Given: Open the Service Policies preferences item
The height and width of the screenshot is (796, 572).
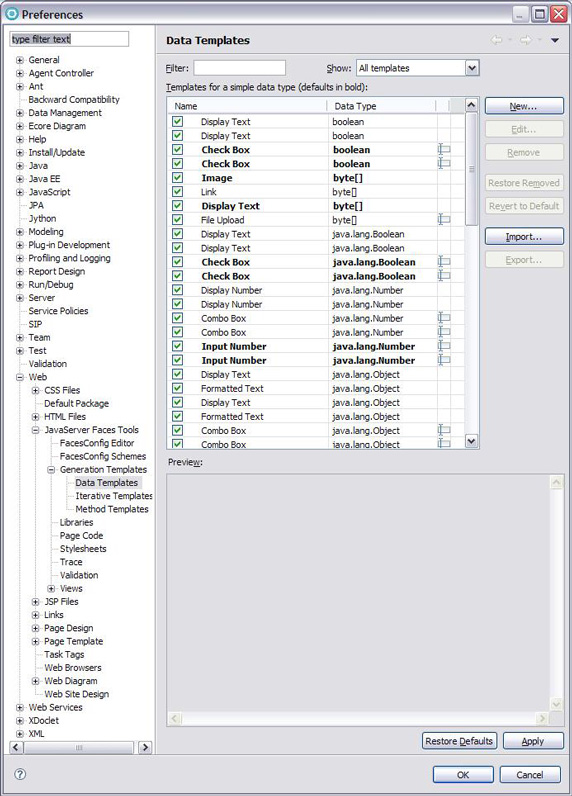Looking at the screenshot, I should pyautogui.click(x=58, y=311).
